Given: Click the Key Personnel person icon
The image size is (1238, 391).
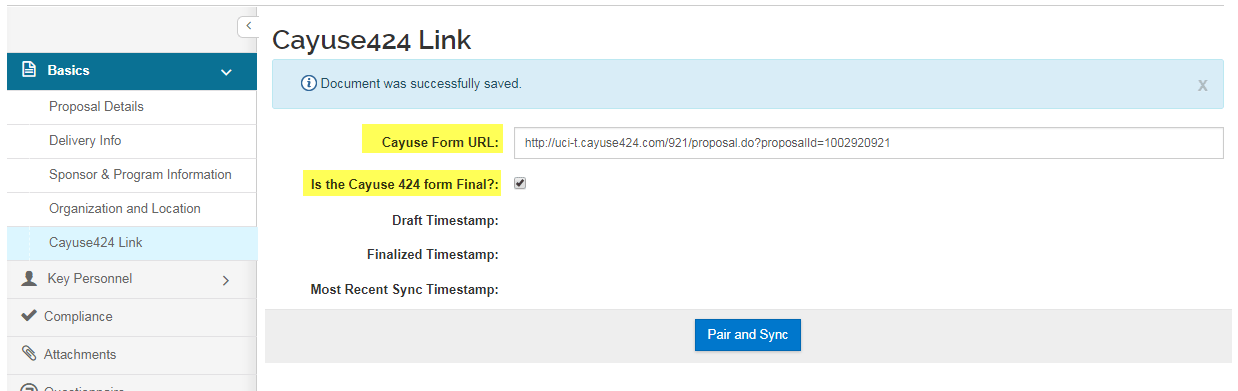Looking at the screenshot, I should point(29,279).
